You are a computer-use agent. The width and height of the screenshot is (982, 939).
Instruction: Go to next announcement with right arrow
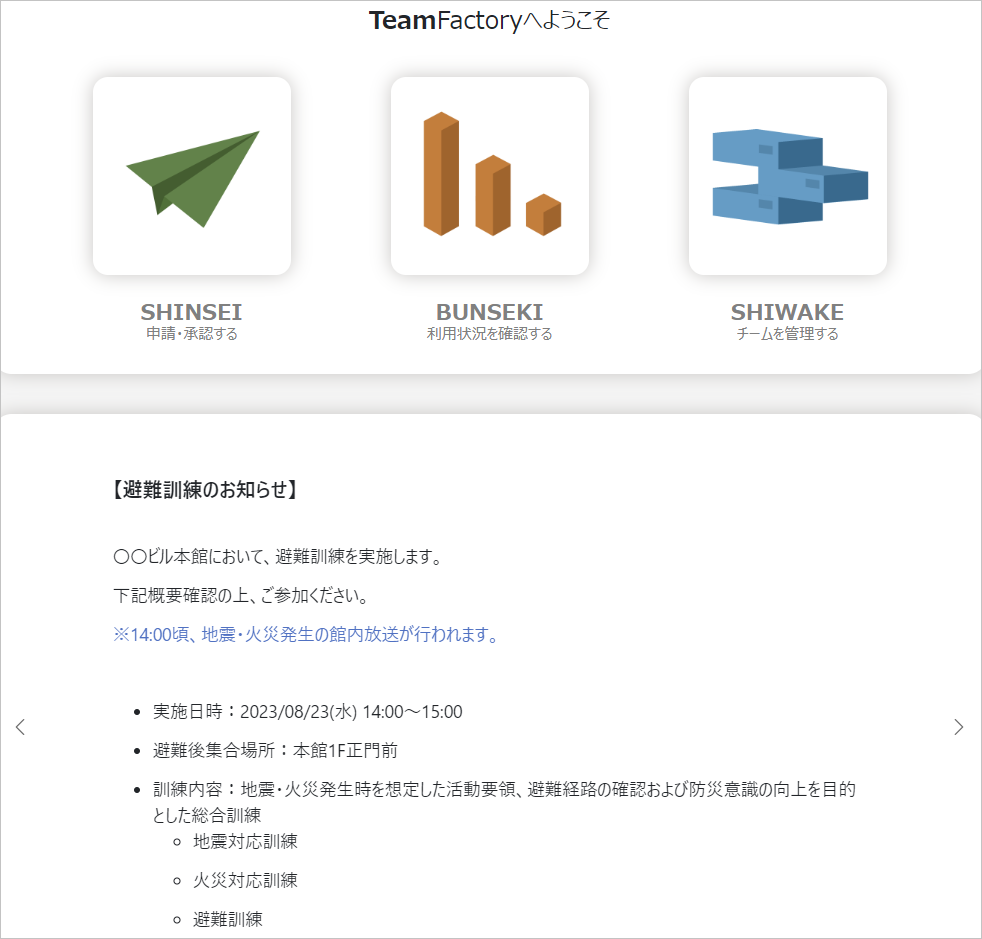(958, 727)
